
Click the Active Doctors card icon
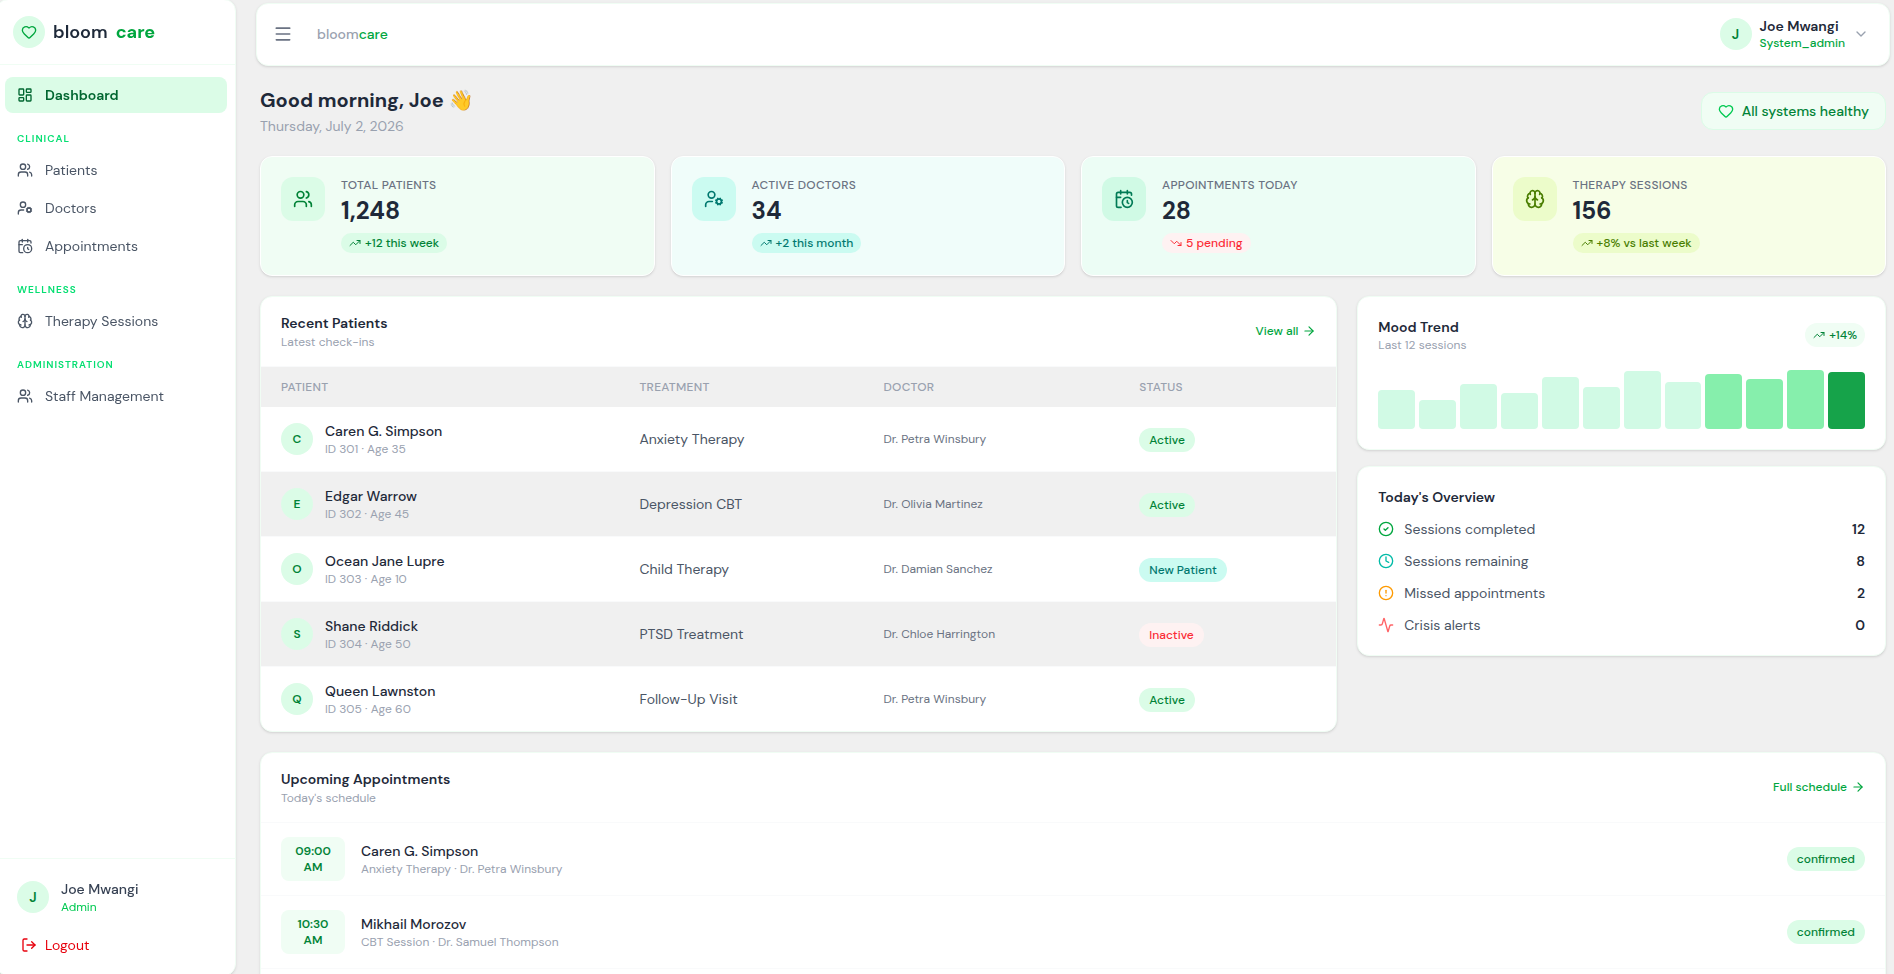pyautogui.click(x=714, y=199)
